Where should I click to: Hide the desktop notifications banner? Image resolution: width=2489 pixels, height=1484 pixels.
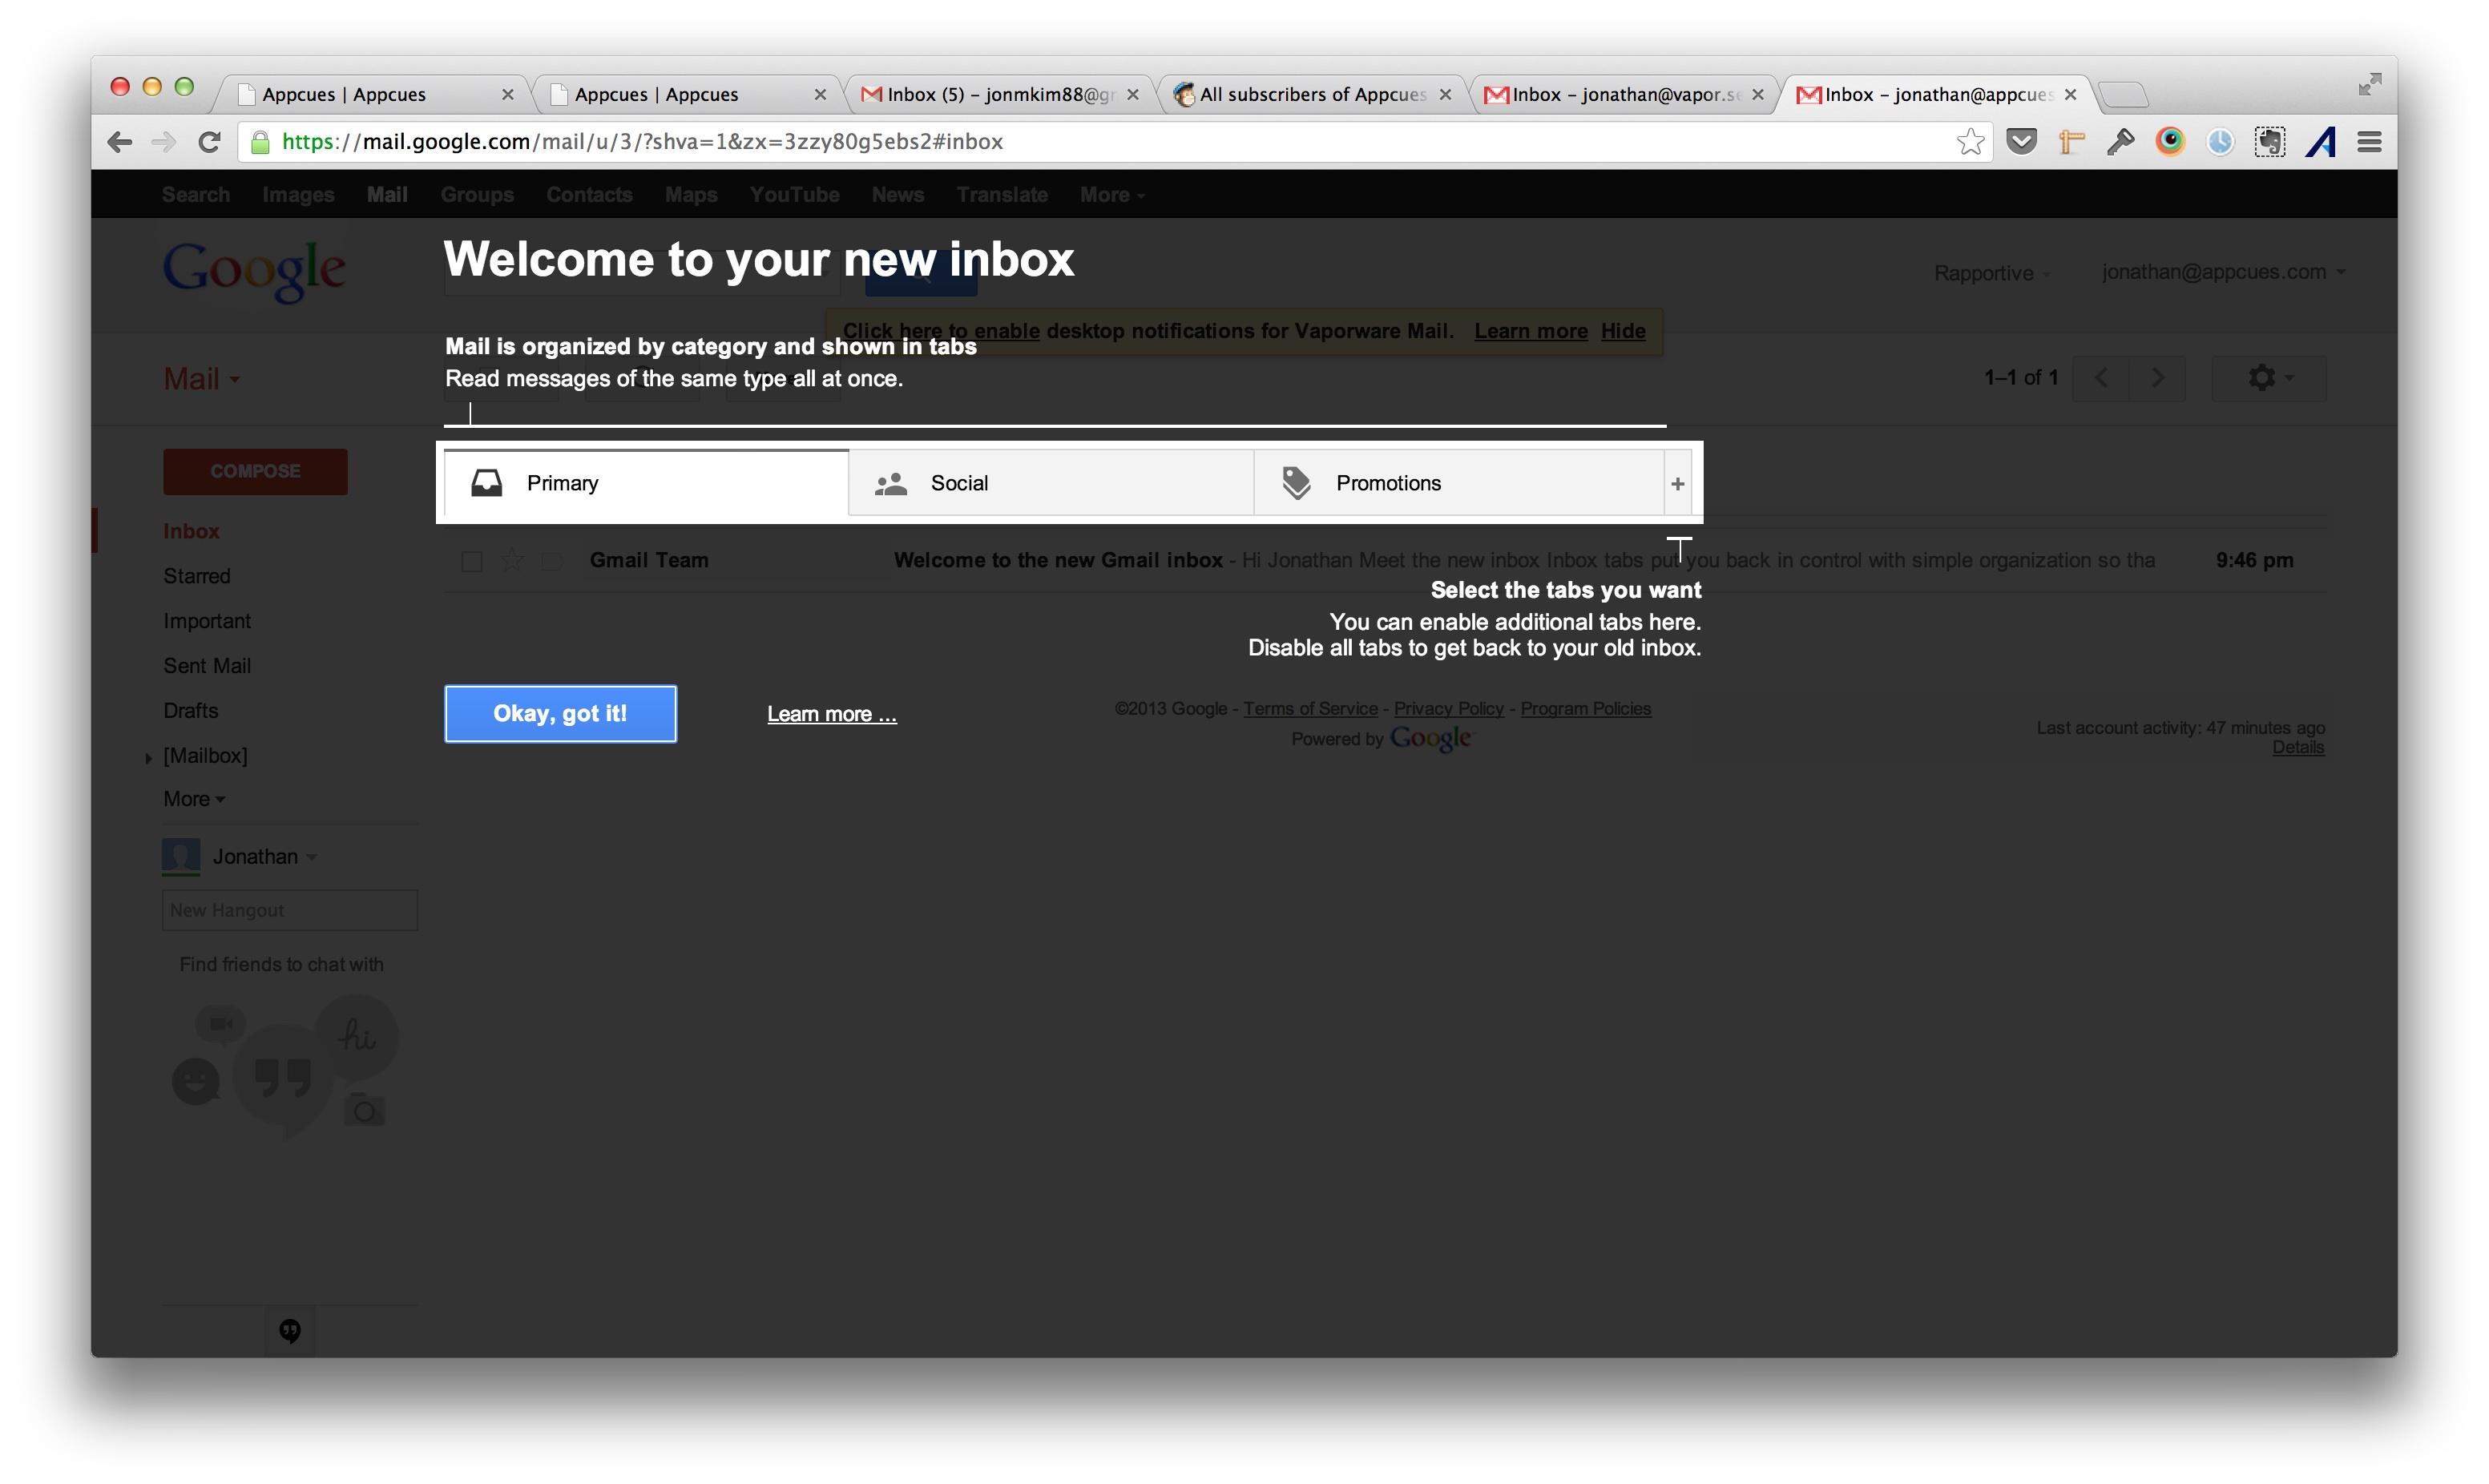(1622, 331)
